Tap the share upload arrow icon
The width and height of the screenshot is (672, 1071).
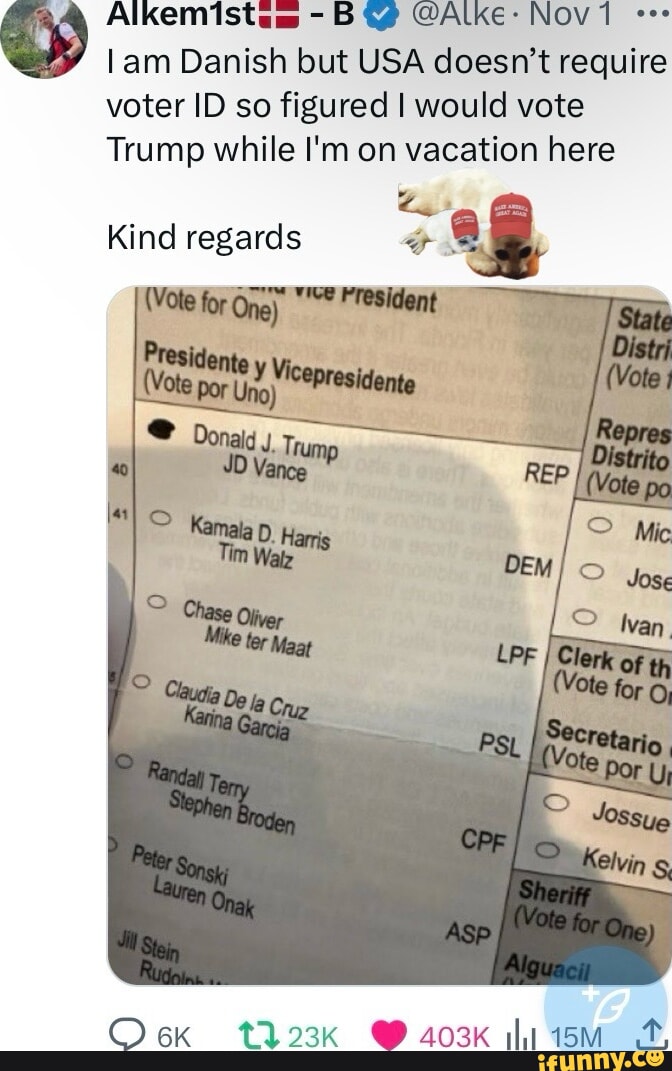(x=652, y=1033)
